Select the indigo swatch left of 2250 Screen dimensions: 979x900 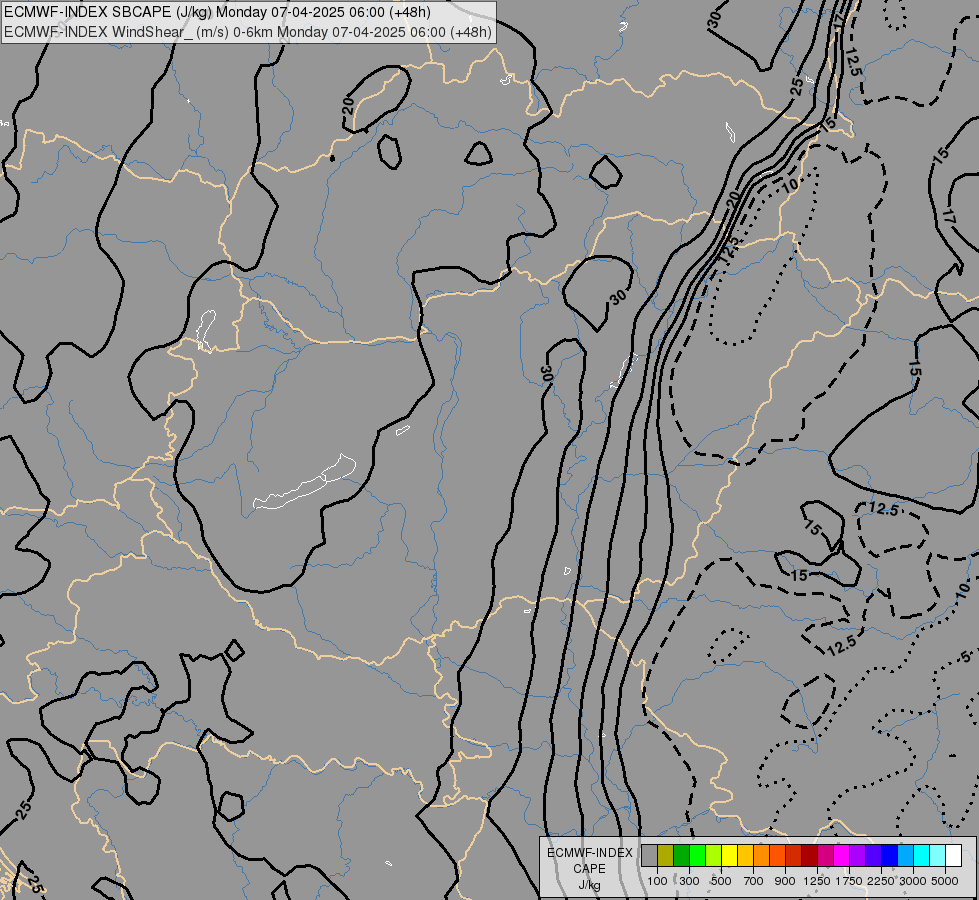[873, 856]
